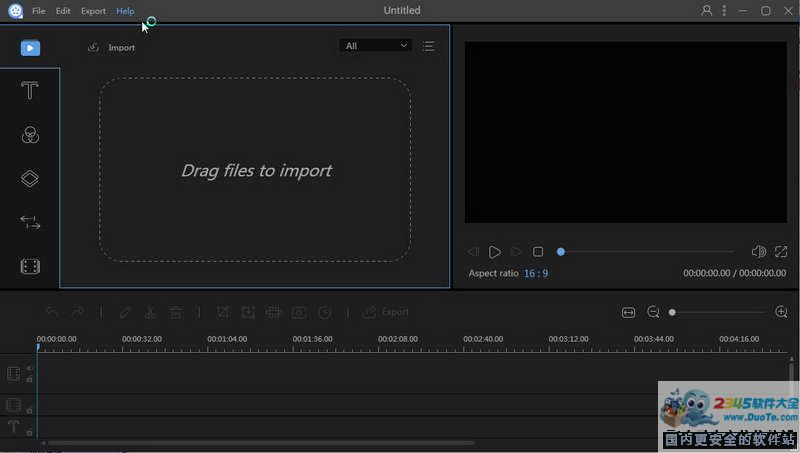Click the scissors Split tool

150,312
